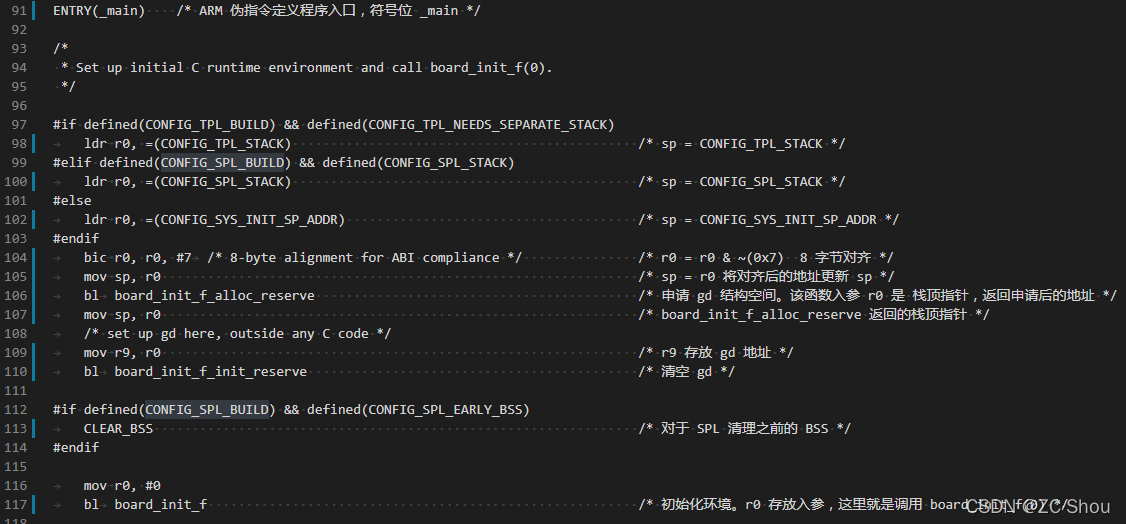Click "ldr r0, =(CONFIG_TPL_STACK)" on line 98

187,144
